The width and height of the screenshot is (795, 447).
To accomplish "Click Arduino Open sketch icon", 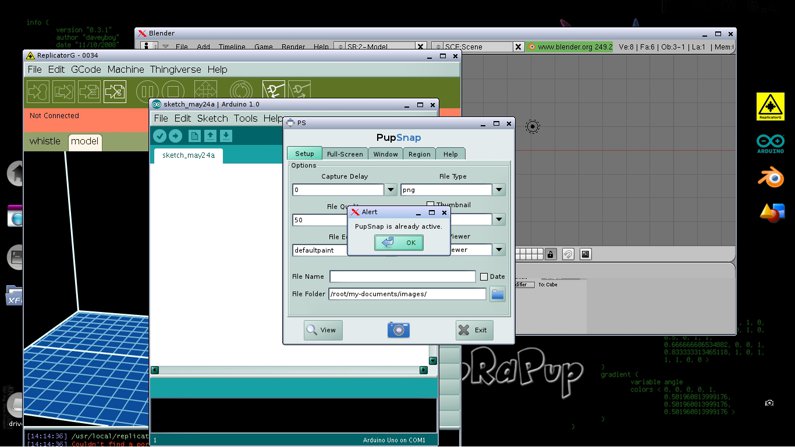I will pos(210,136).
